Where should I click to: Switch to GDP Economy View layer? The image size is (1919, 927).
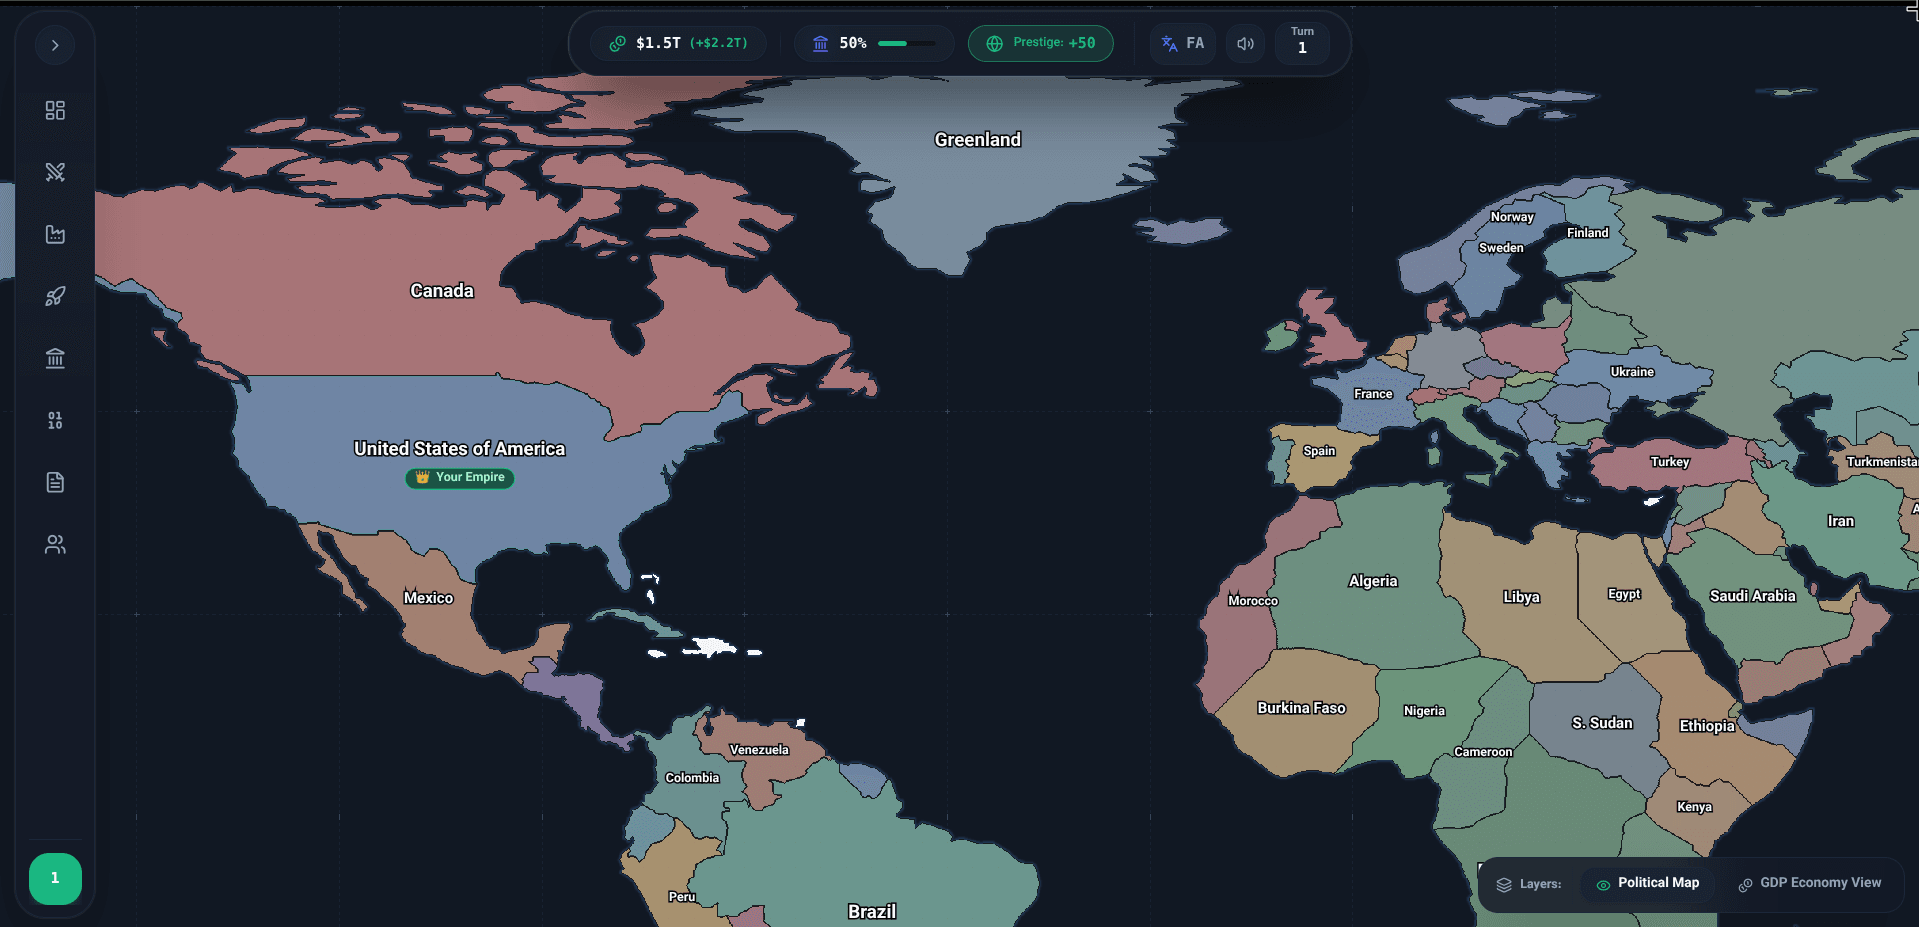click(1810, 883)
